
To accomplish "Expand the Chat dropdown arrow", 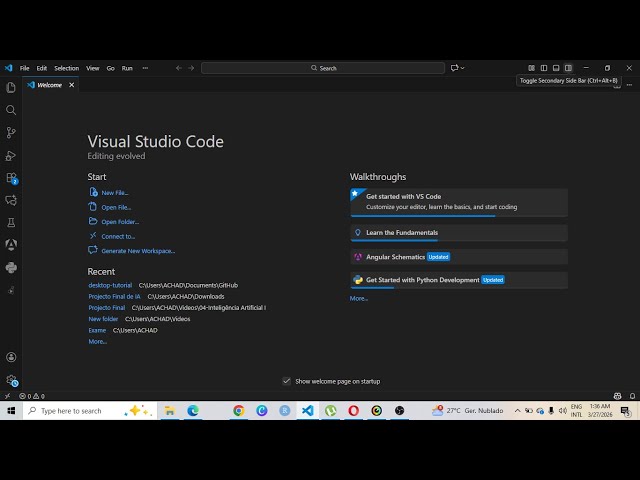I will pos(463,68).
